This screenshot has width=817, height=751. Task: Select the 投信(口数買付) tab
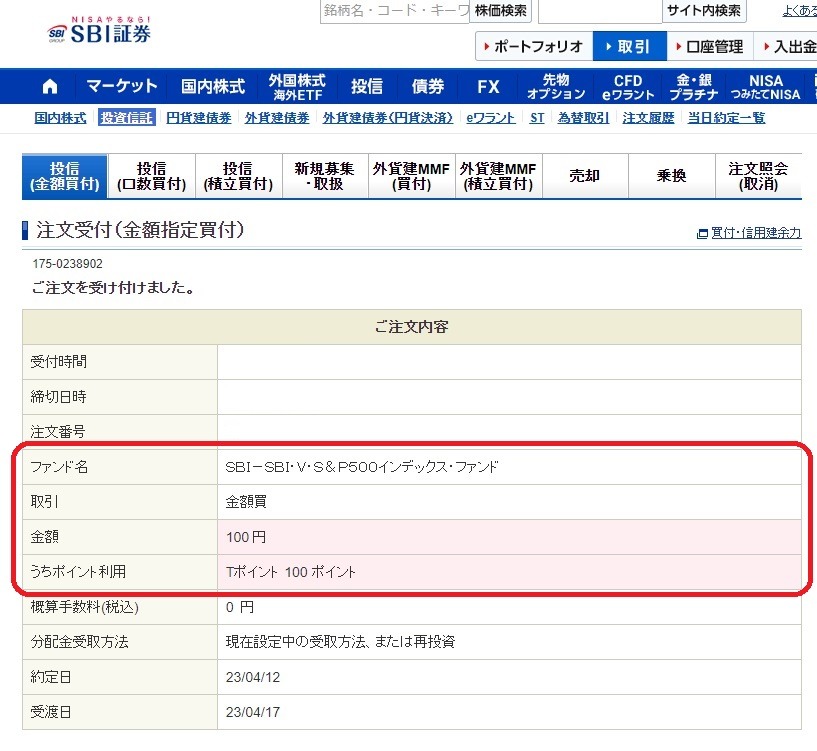[x=152, y=176]
